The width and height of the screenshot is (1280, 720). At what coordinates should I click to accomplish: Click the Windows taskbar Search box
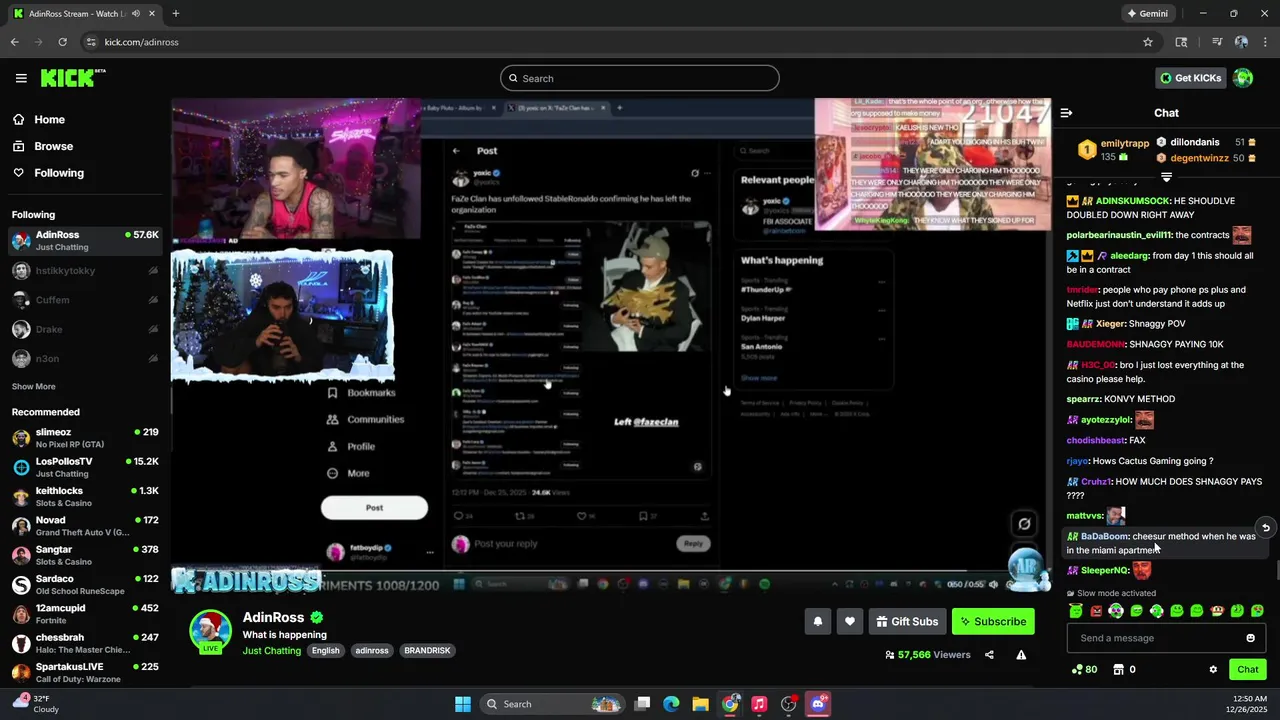[551, 704]
